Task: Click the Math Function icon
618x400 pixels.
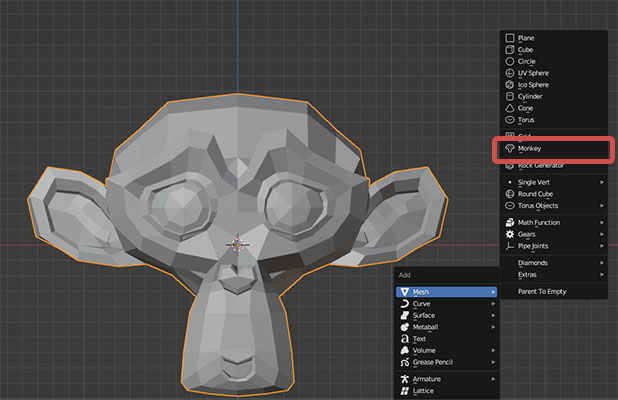Action: 510,223
